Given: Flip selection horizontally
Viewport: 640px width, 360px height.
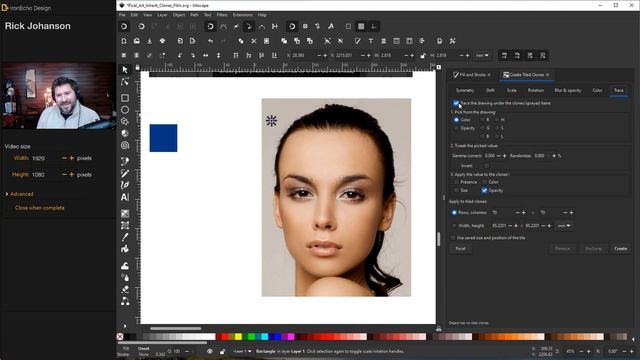Looking at the screenshot, I should coord(206,55).
